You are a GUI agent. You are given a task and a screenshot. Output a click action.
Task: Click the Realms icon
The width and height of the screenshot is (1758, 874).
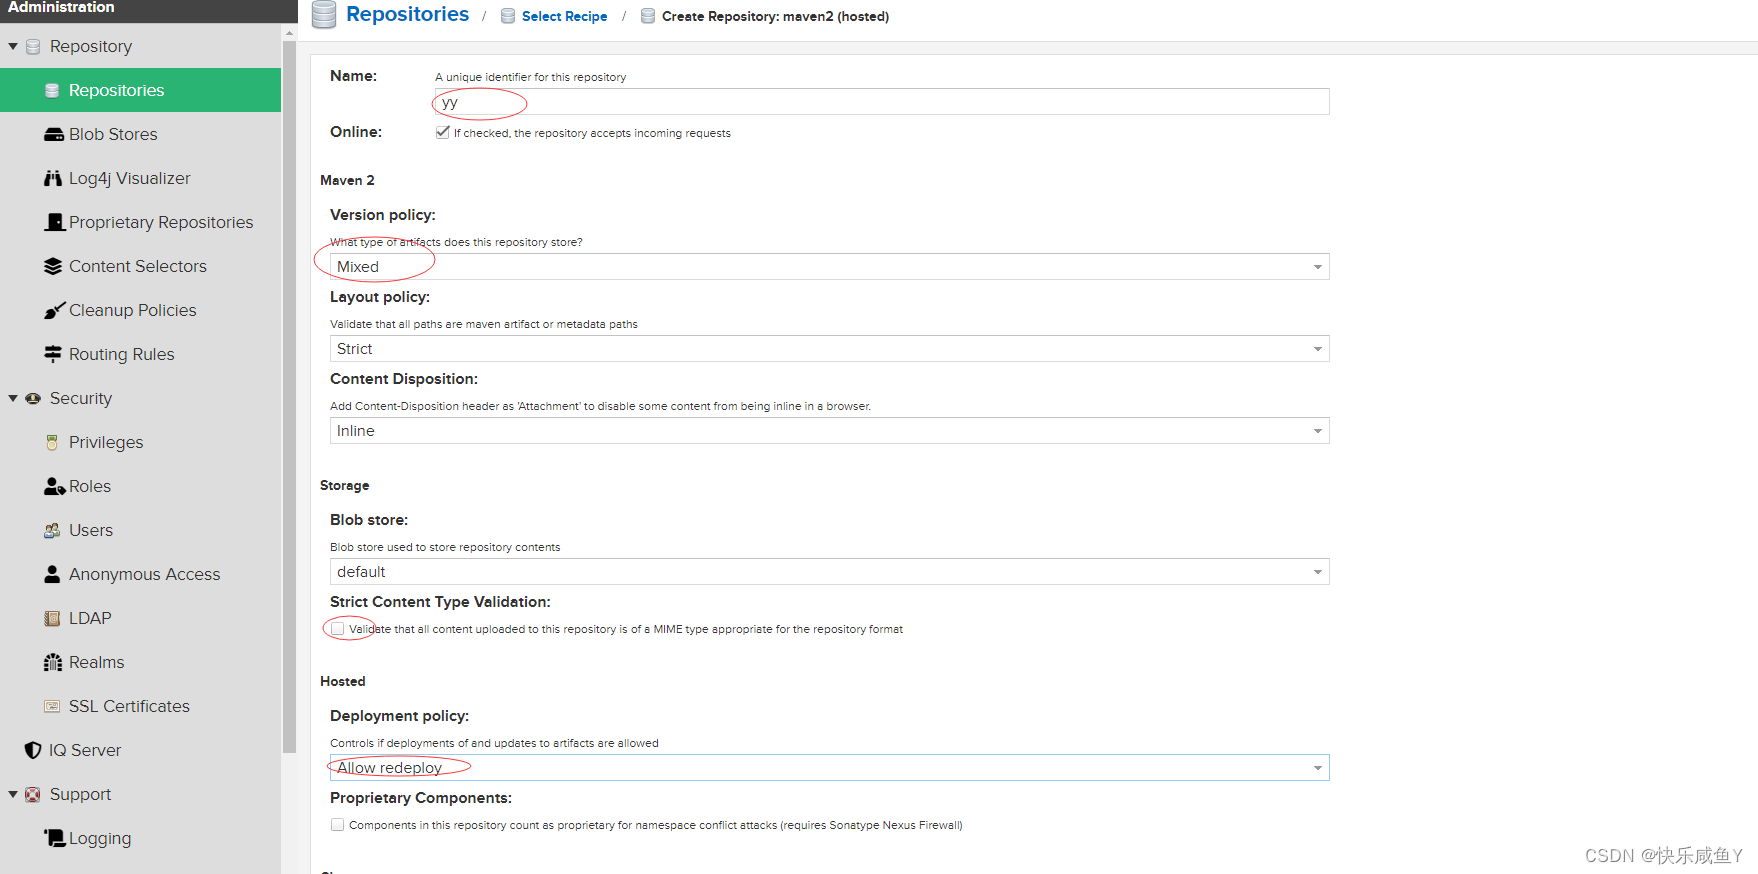tap(53, 662)
